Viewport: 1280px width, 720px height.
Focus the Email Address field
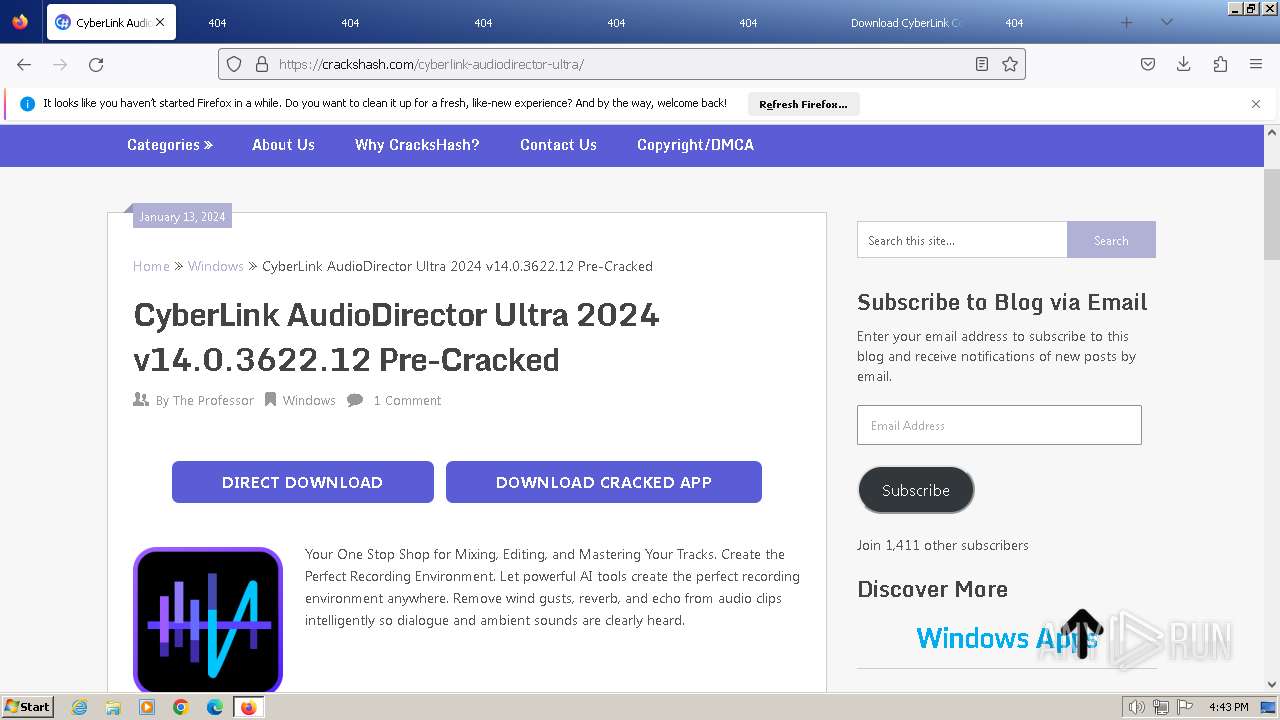click(x=999, y=425)
